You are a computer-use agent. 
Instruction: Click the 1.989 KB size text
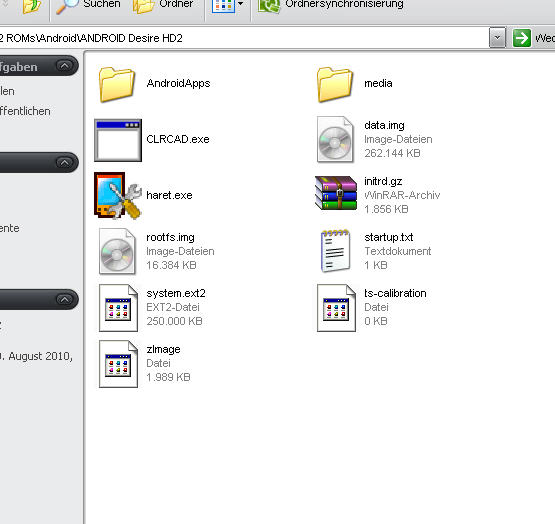coord(168,377)
